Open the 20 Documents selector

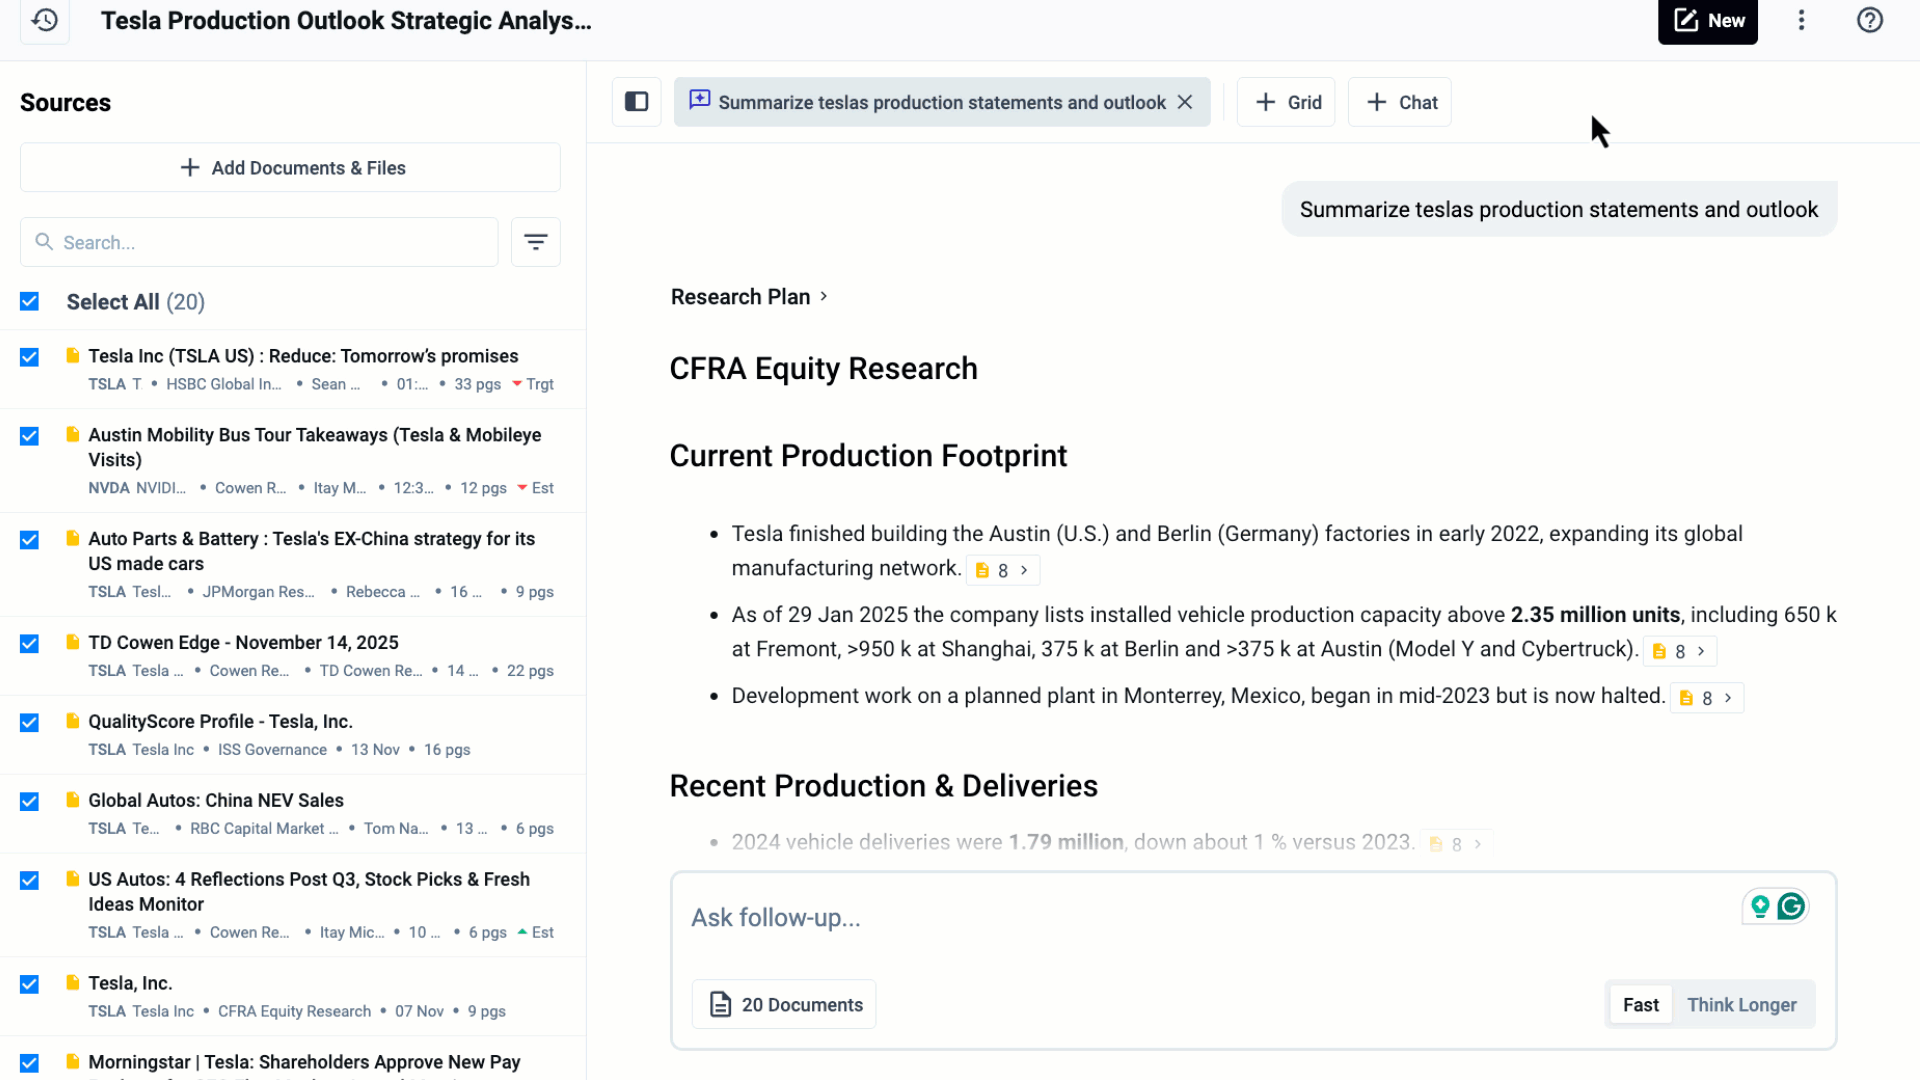[784, 1005]
